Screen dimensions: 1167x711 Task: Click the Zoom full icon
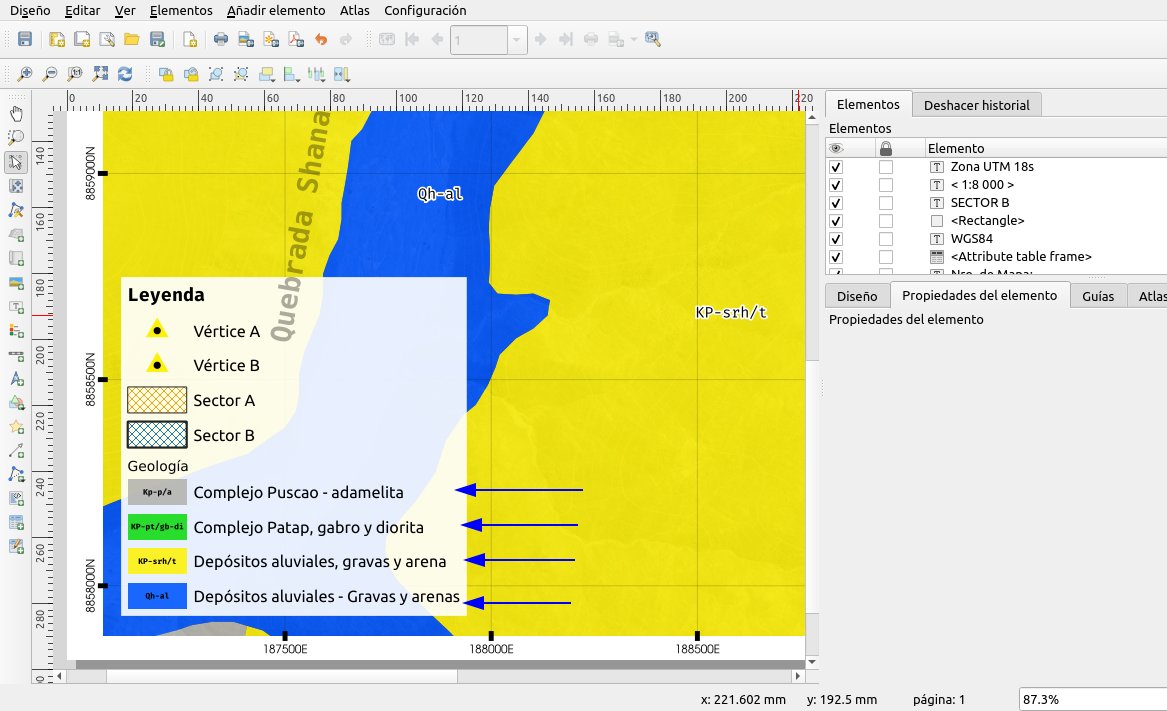(x=100, y=74)
